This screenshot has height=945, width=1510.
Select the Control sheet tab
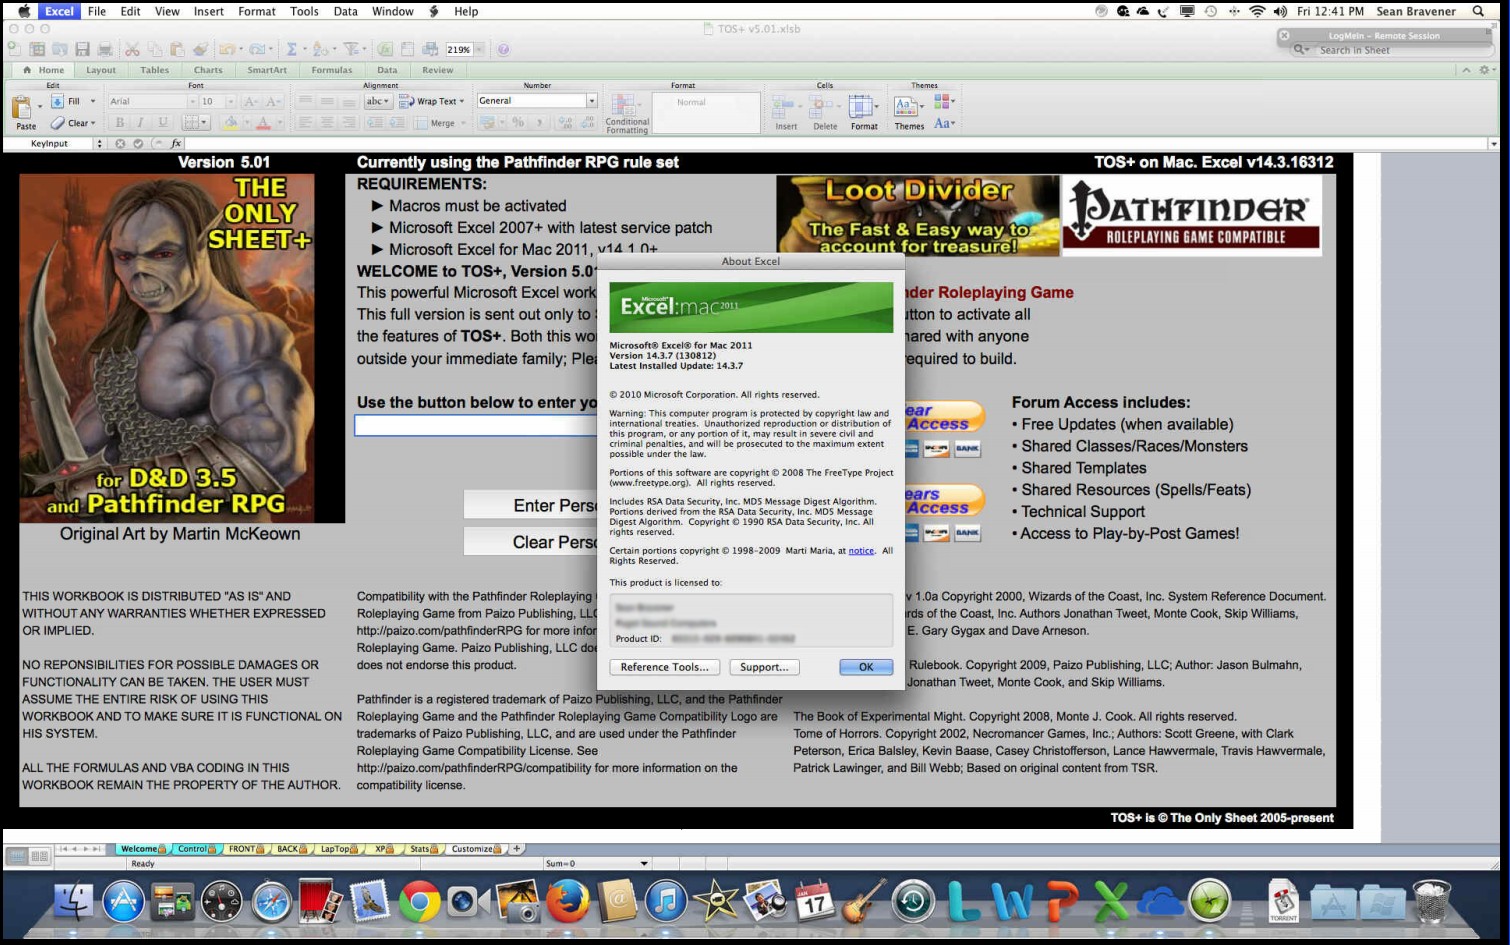[x=196, y=849]
